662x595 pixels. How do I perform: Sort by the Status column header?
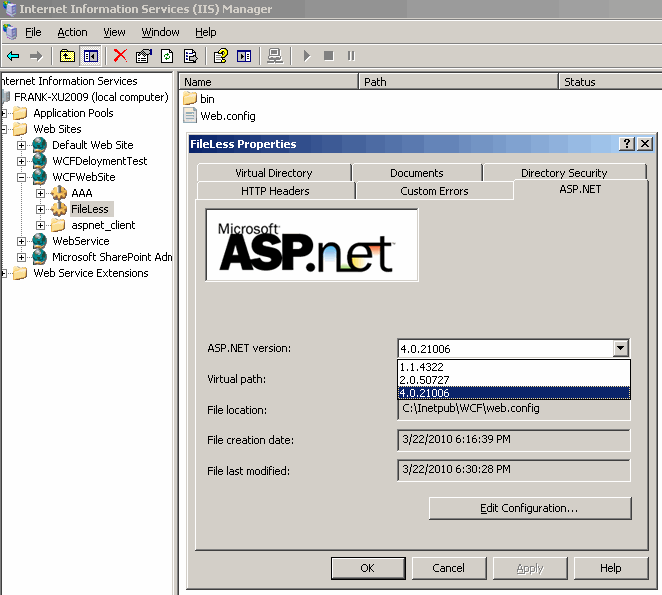[x=610, y=82]
